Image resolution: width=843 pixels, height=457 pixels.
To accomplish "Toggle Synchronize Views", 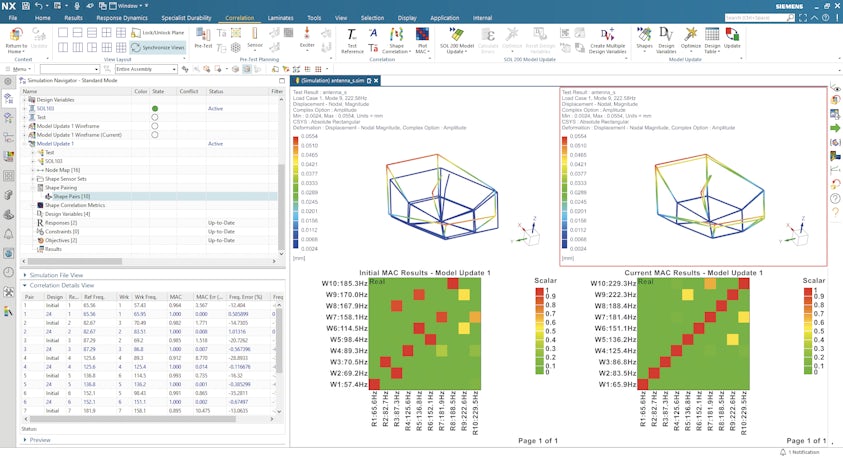I will click(x=158, y=47).
